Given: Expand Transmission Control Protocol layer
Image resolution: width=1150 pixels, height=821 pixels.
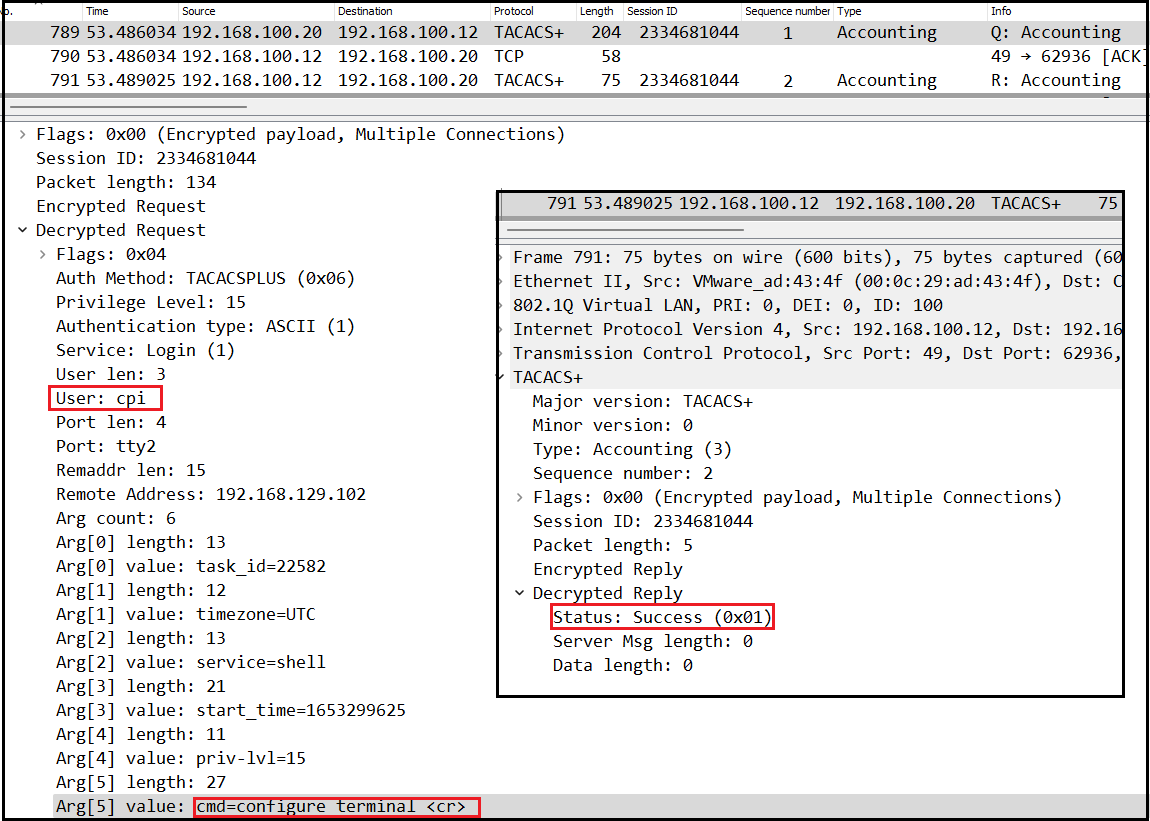Looking at the screenshot, I should (502, 354).
